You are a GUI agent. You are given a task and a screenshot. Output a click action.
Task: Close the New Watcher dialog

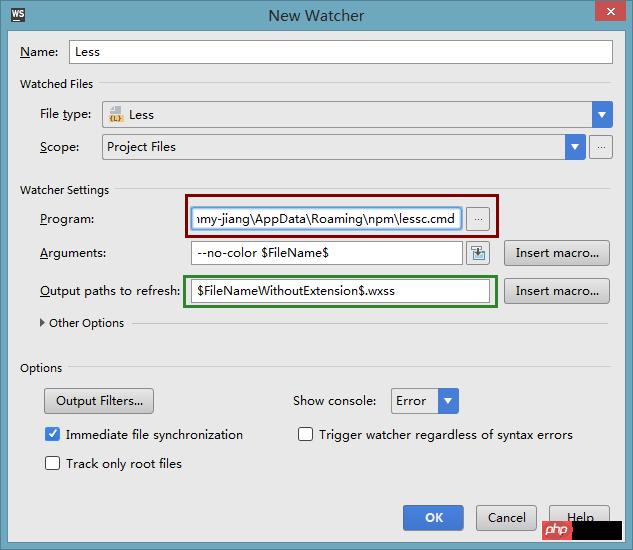click(610, 11)
